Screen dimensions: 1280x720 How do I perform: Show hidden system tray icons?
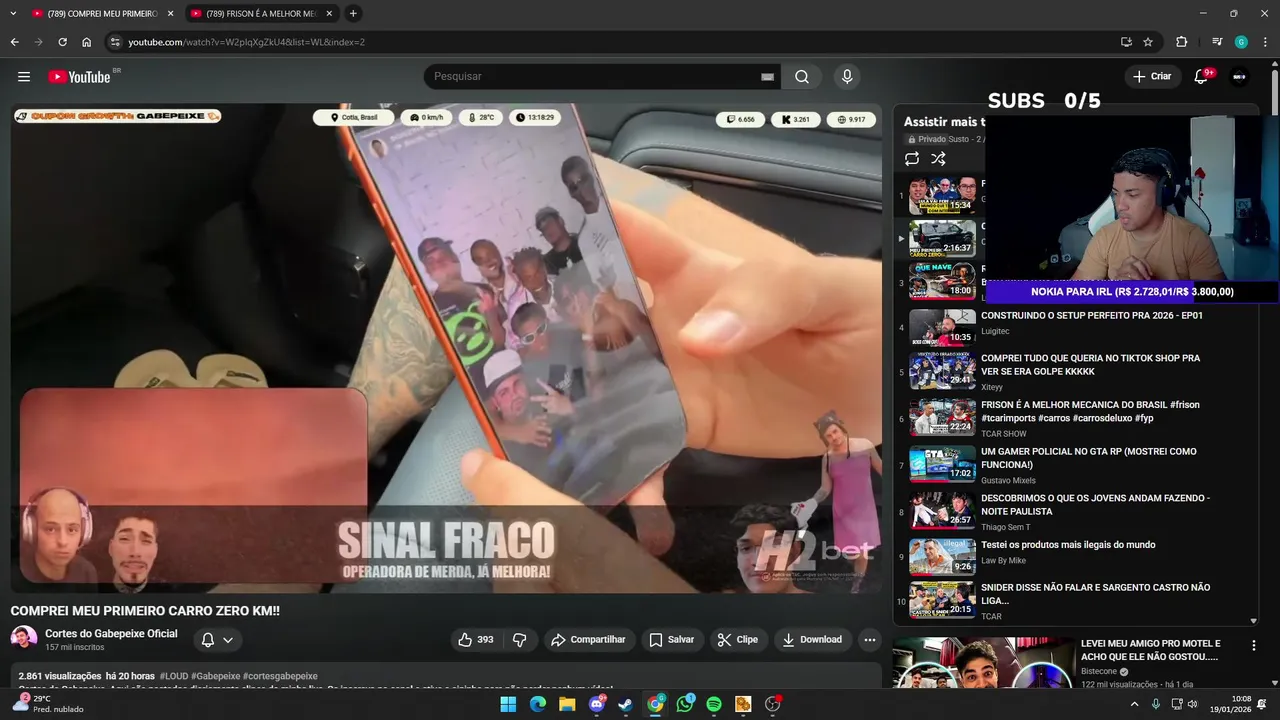coord(1134,705)
